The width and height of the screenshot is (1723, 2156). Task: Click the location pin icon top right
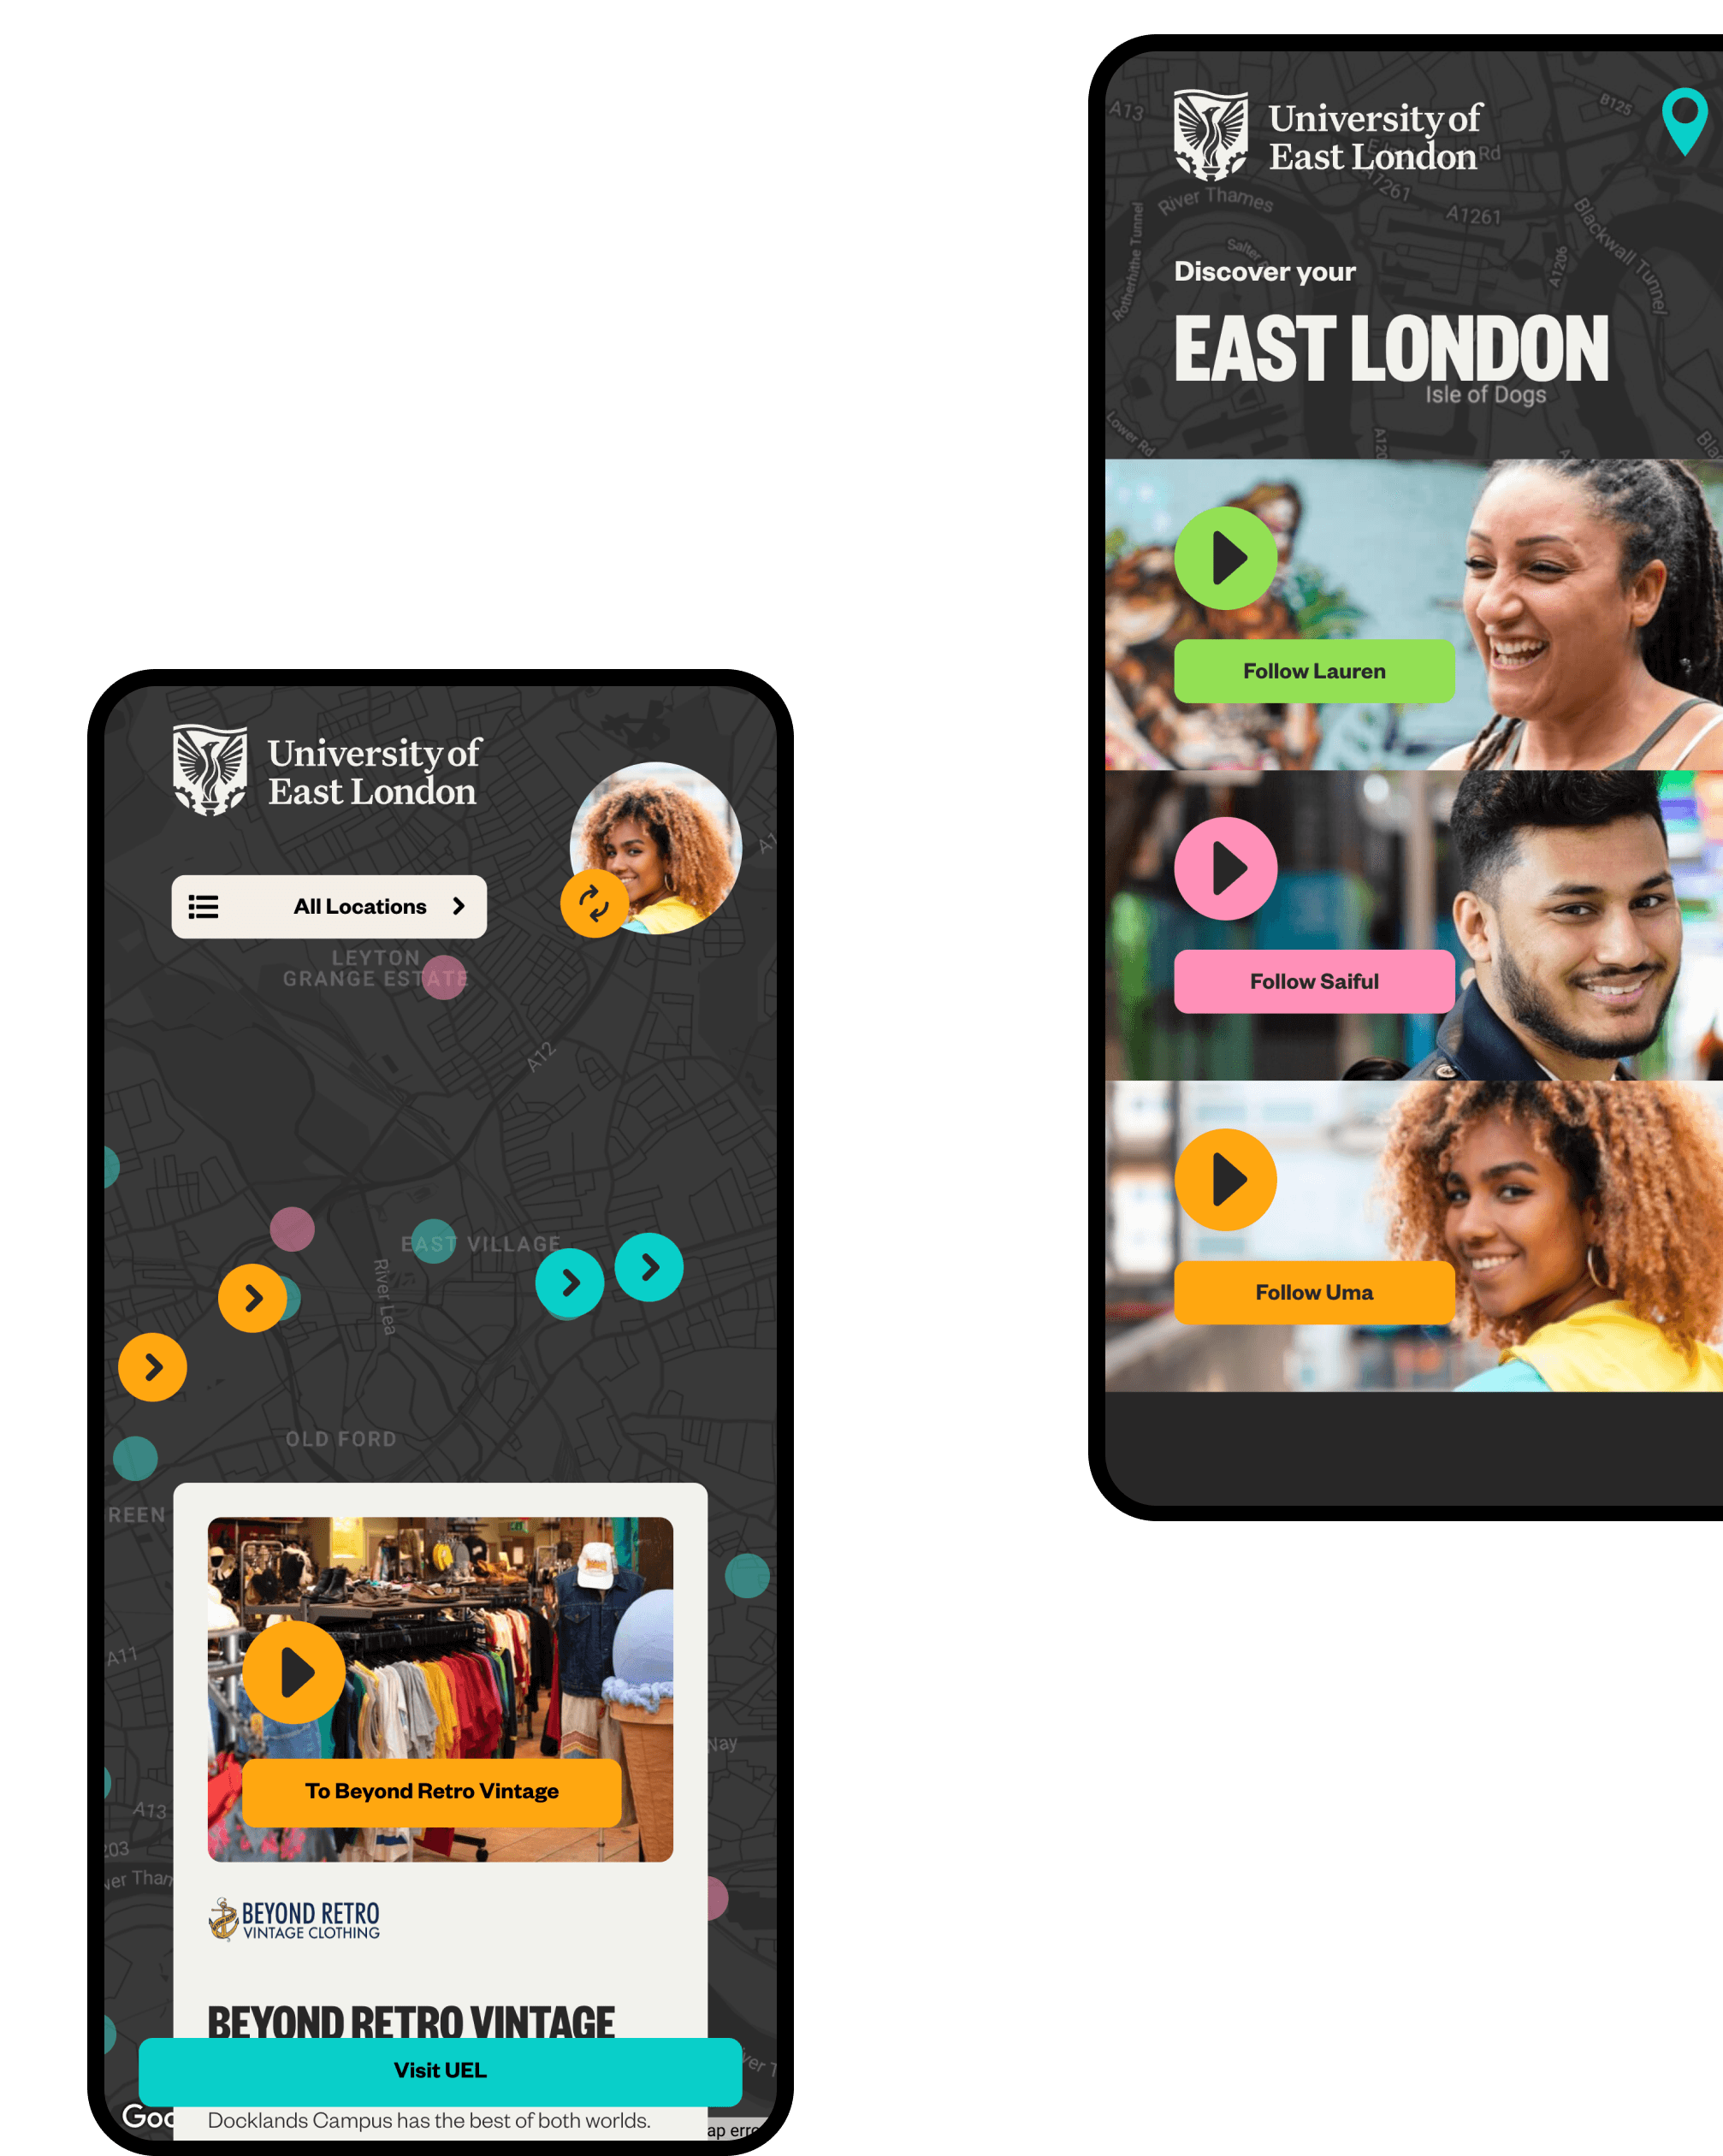pyautogui.click(x=1678, y=132)
